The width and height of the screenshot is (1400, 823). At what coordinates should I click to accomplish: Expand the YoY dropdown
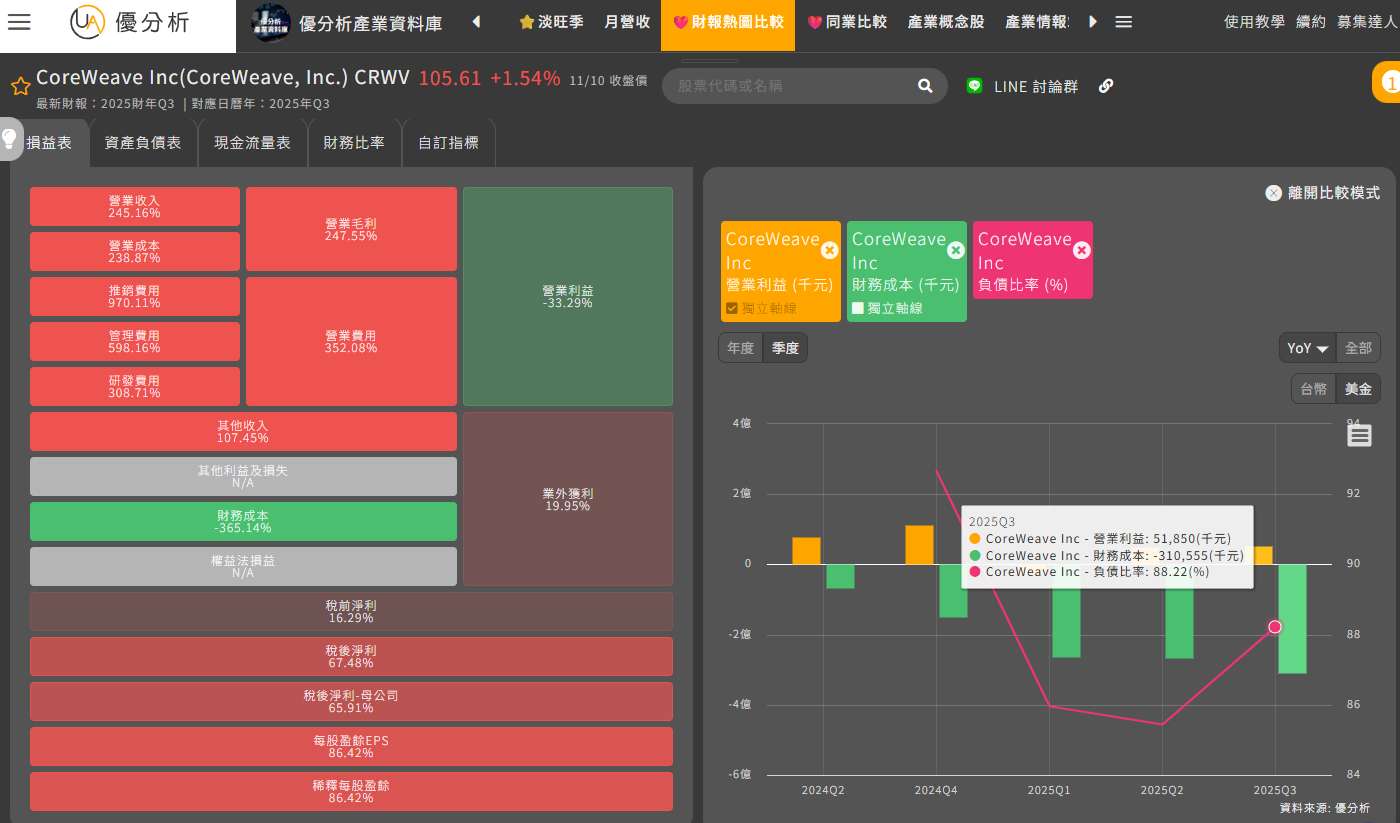[1307, 348]
